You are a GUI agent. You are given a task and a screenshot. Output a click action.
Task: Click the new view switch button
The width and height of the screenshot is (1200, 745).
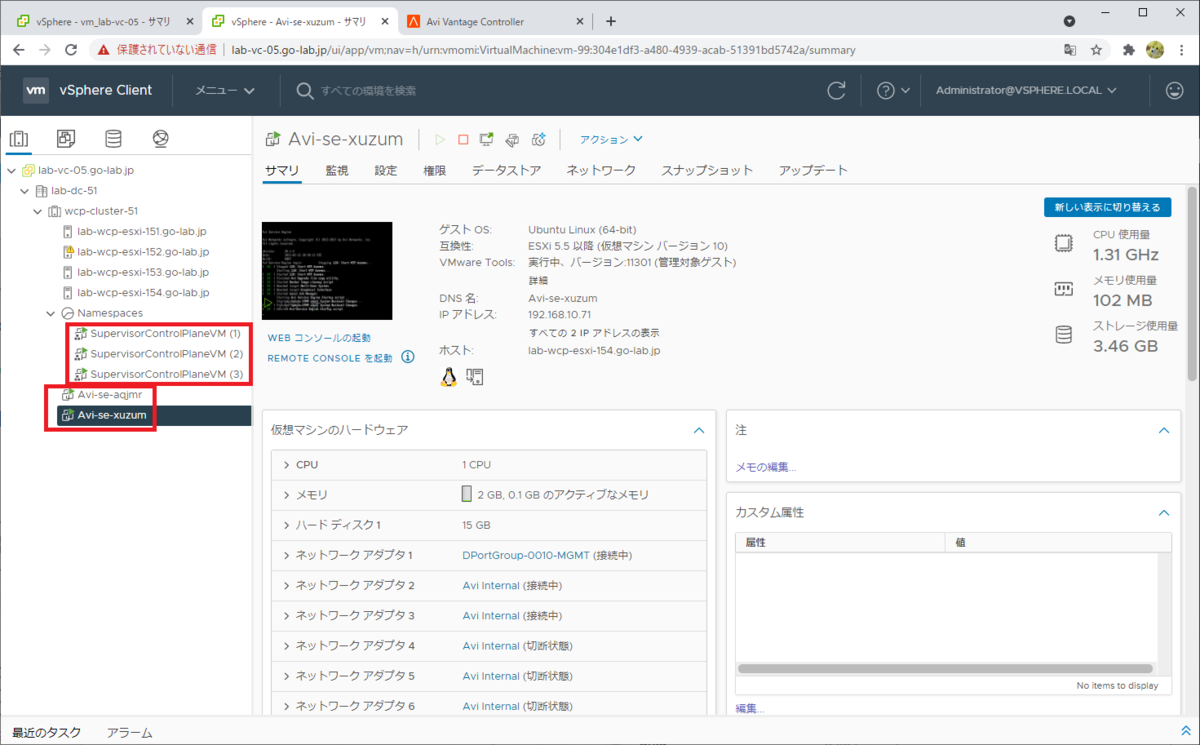[x=1107, y=206]
